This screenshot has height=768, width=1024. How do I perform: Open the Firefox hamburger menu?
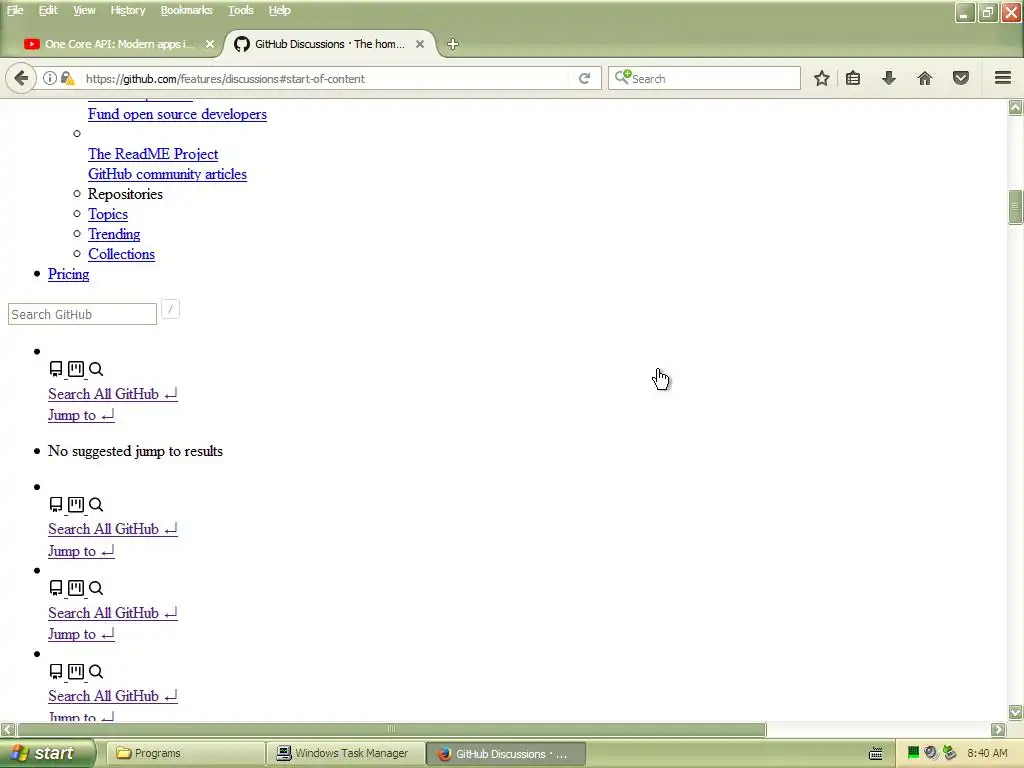pyautogui.click(x=1003, y=78)
